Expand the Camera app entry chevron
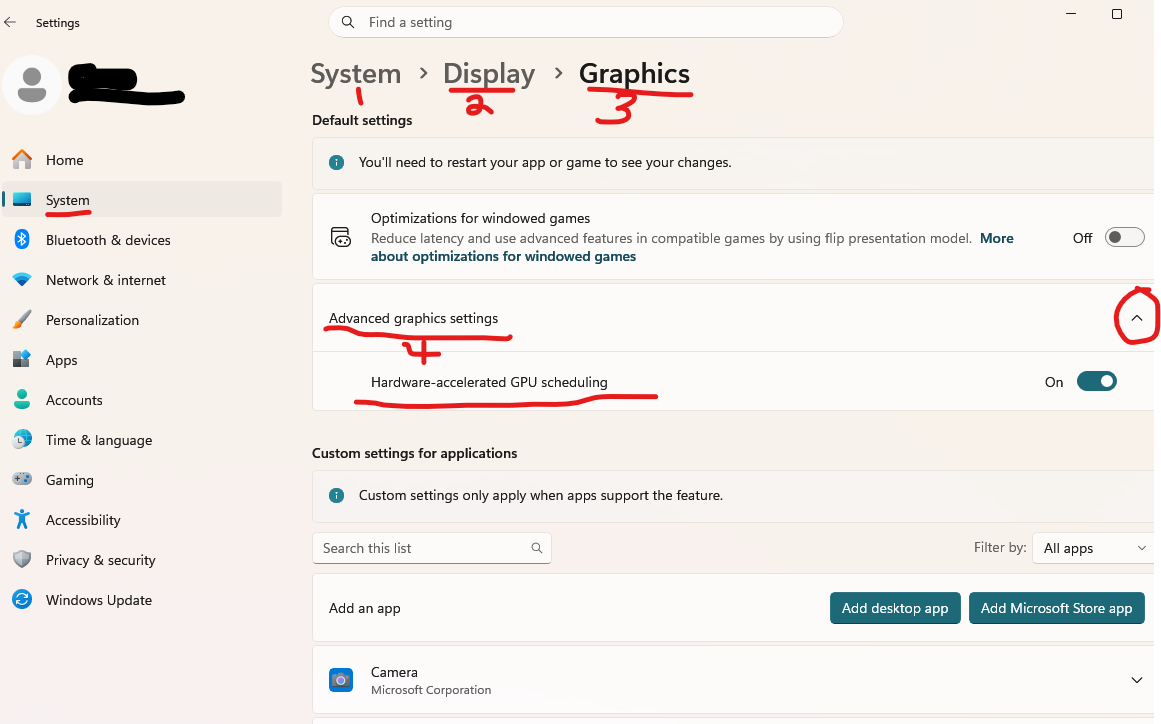This screenshot has height=724, width=1161. (1137, 680)
